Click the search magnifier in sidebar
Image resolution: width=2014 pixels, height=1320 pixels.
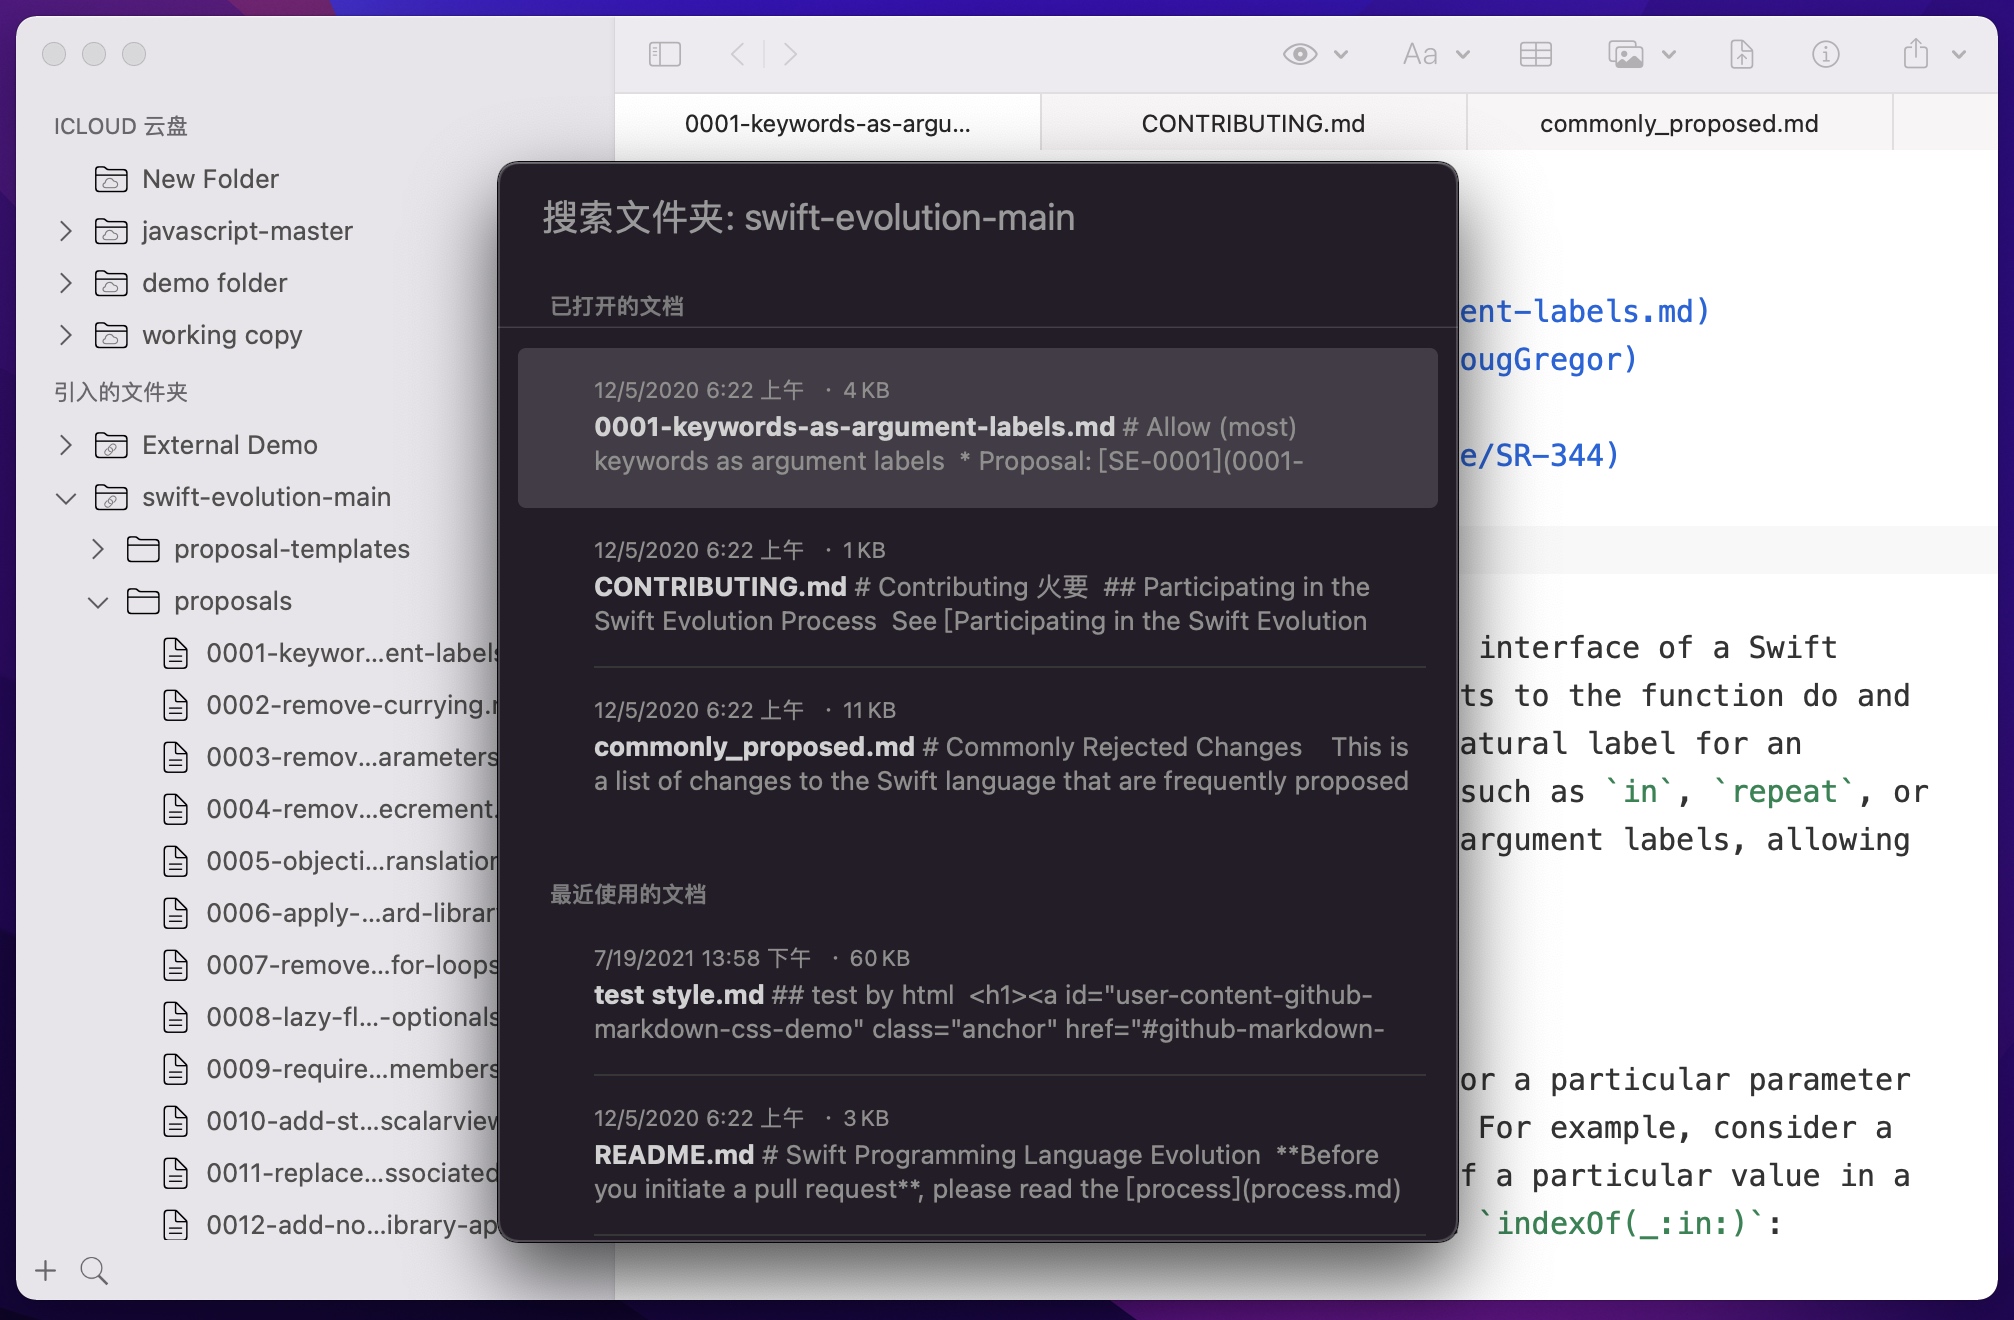click(94, 1271)
